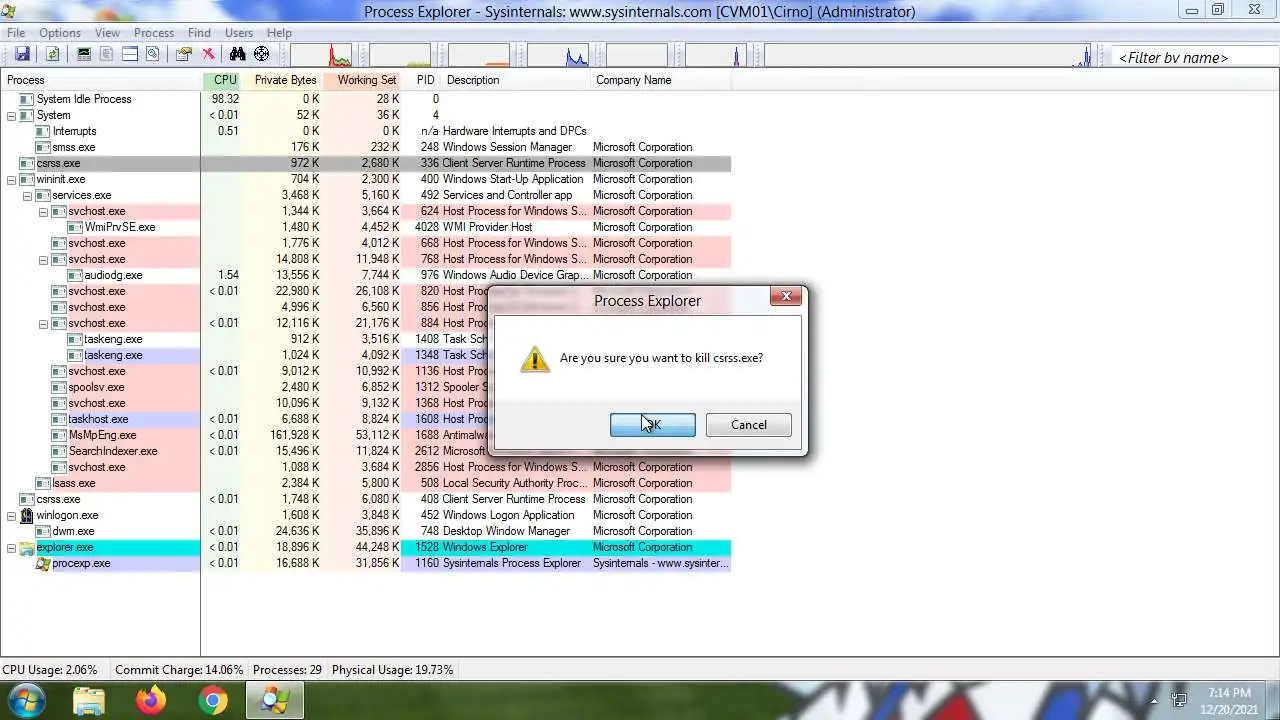Screen dimensions: 1280x720
Task: Open the View menu
Action: tap(107, 33)
